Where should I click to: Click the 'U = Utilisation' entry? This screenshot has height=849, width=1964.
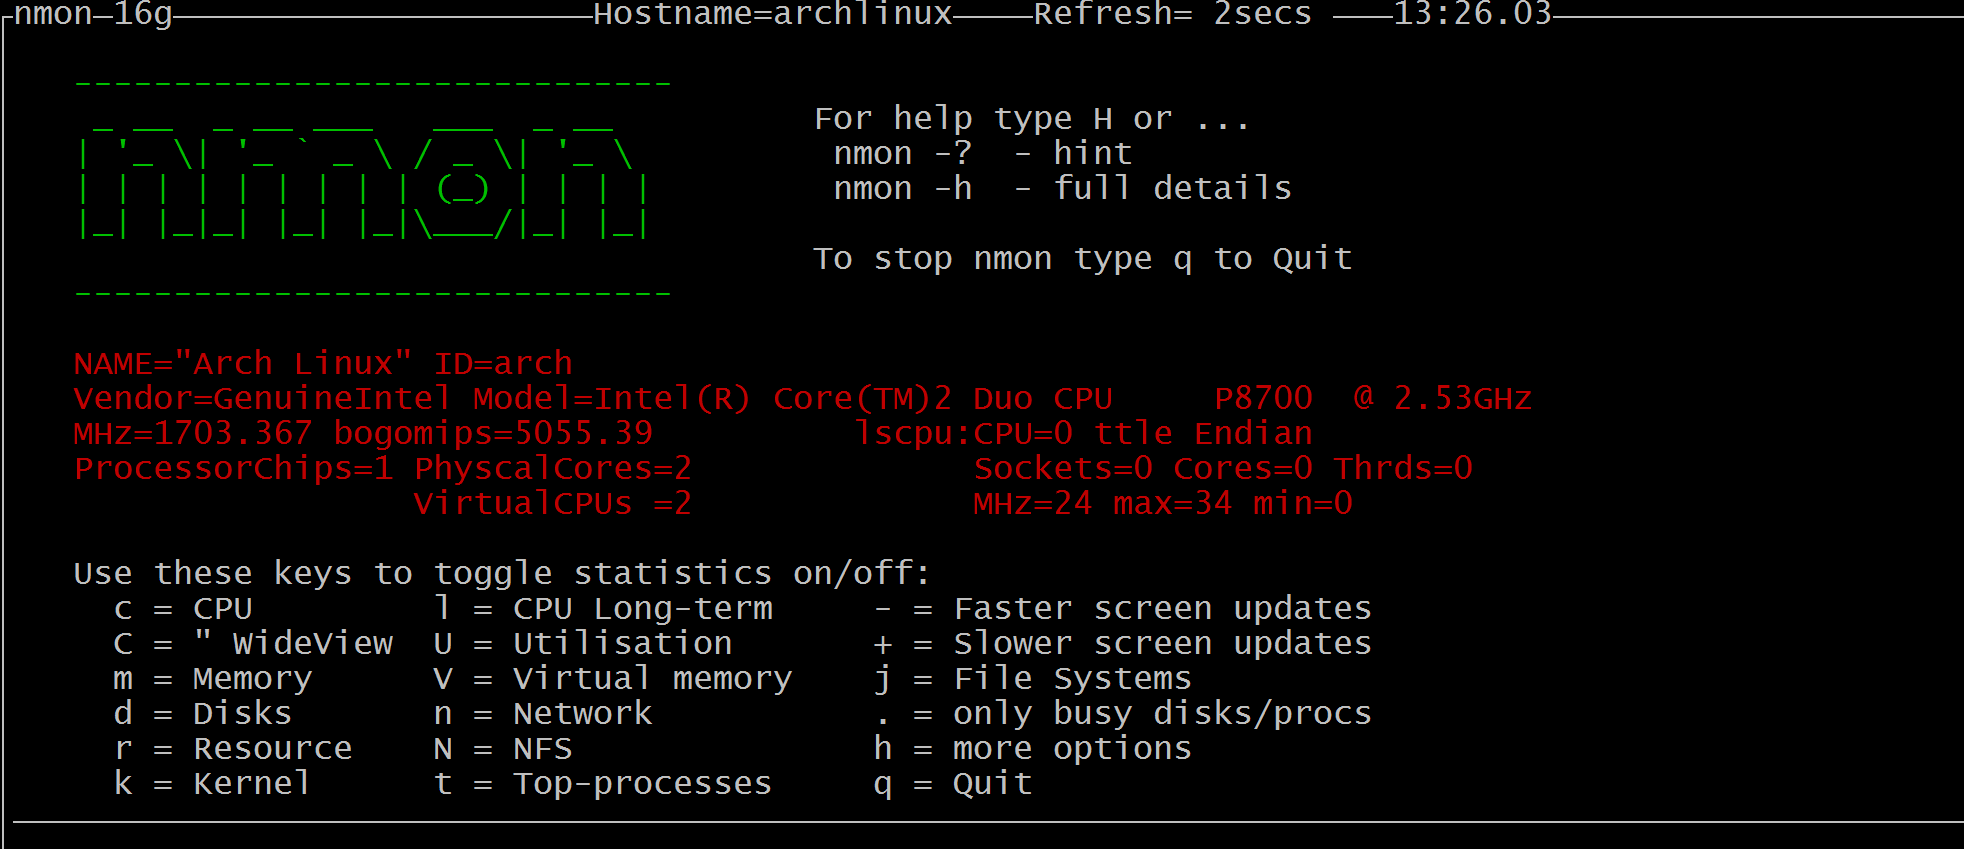583,643
